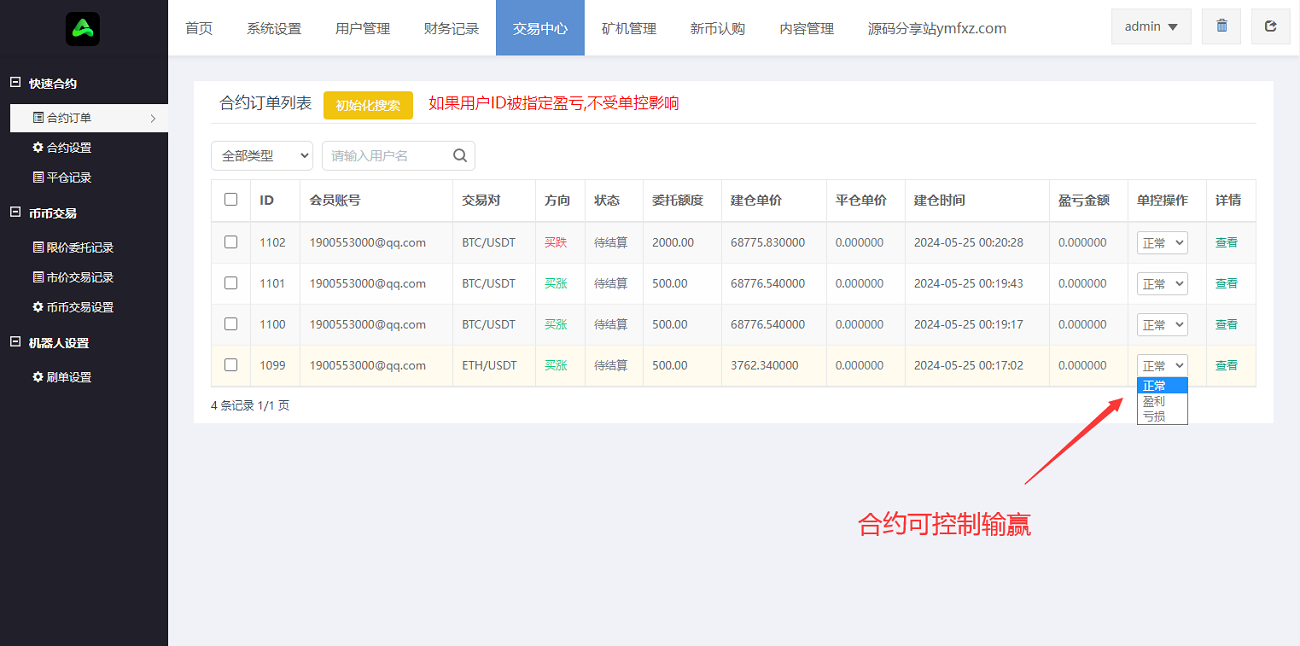
Task: Open 合约设置 gear item in sidebar
Action: coord(62,148)
